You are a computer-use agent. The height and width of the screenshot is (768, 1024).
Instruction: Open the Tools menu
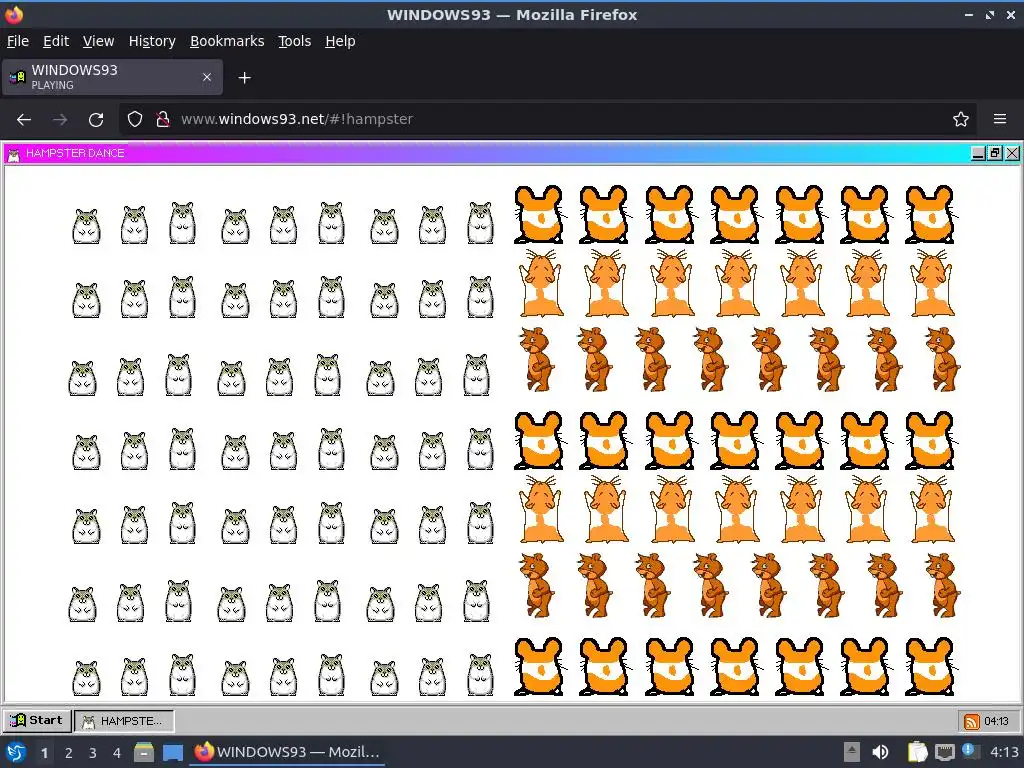295,41
